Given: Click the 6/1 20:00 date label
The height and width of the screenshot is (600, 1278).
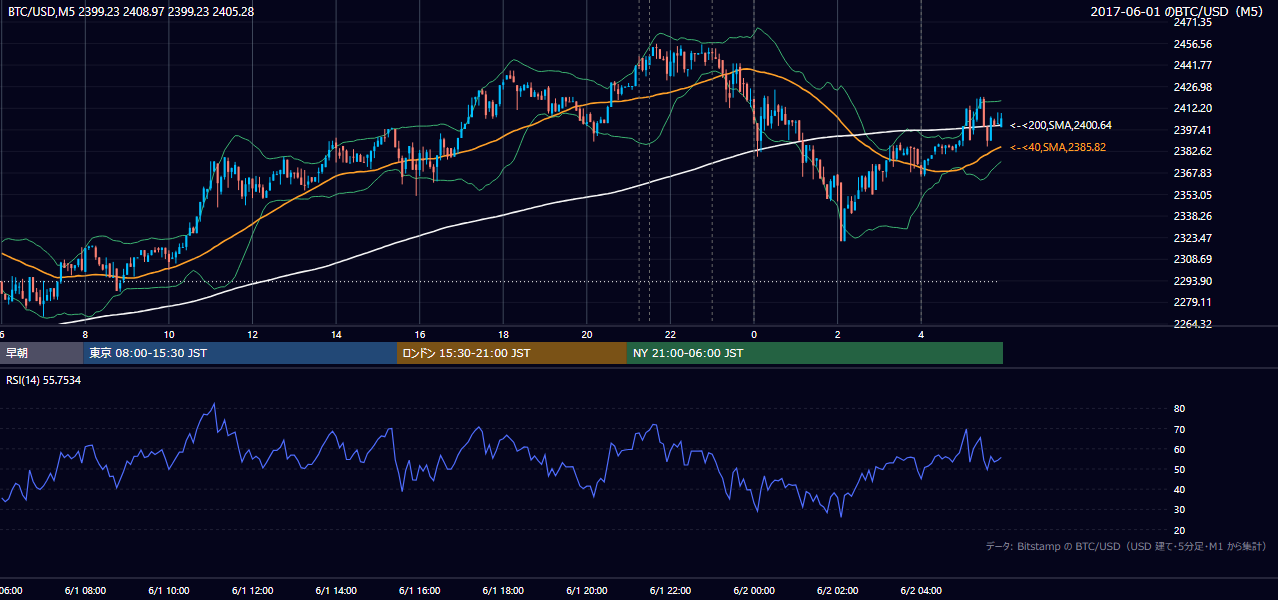Looking at the screenshot, I should pyautogui.click(x=587, y=590).
